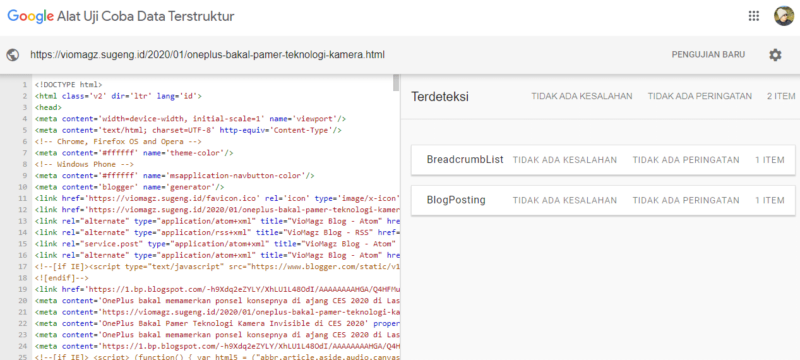This screenshot has height=360, width=800.
Task: Click the <head> tag on line 3
Action: (x=48, y=107)
